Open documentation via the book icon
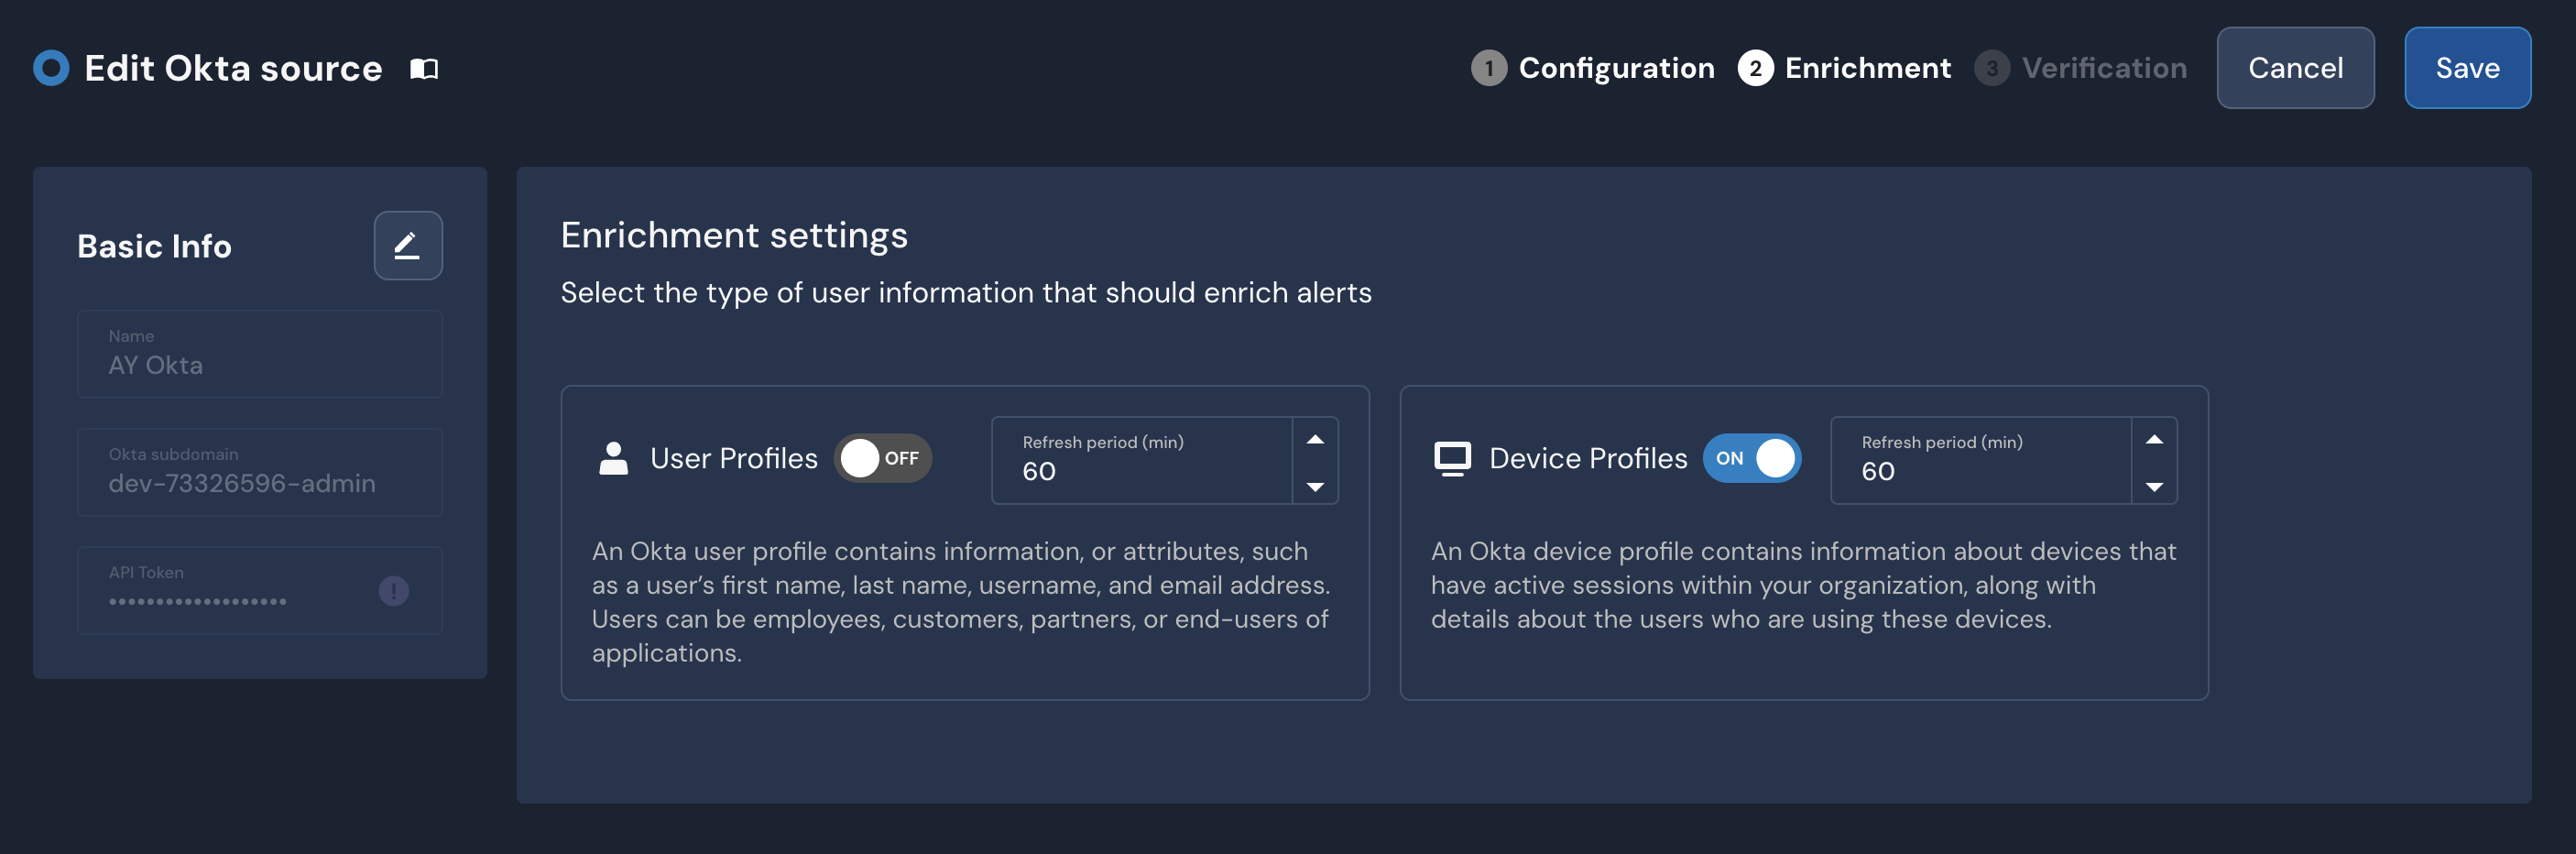The image size is (2576, 854). 422,68
